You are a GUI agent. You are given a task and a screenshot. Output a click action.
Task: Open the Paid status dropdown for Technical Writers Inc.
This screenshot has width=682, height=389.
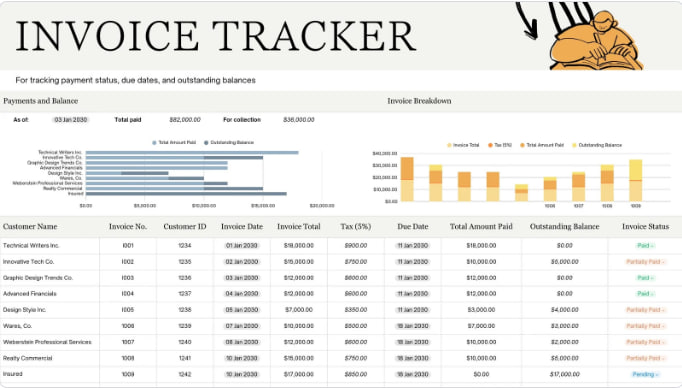(645, 246)
